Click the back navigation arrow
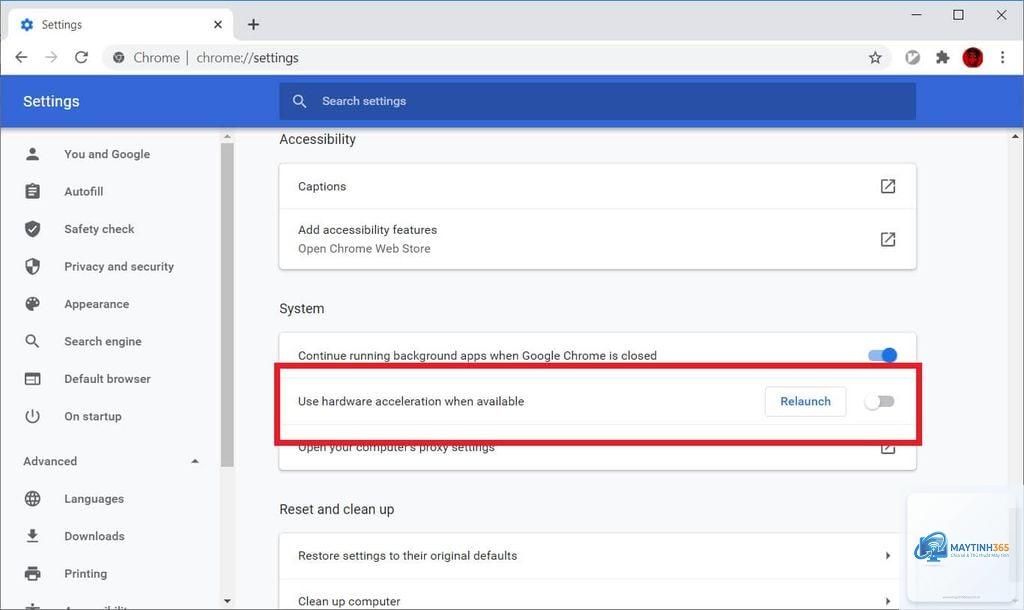This screenshot has width=1024, height=610. (22, 57)
